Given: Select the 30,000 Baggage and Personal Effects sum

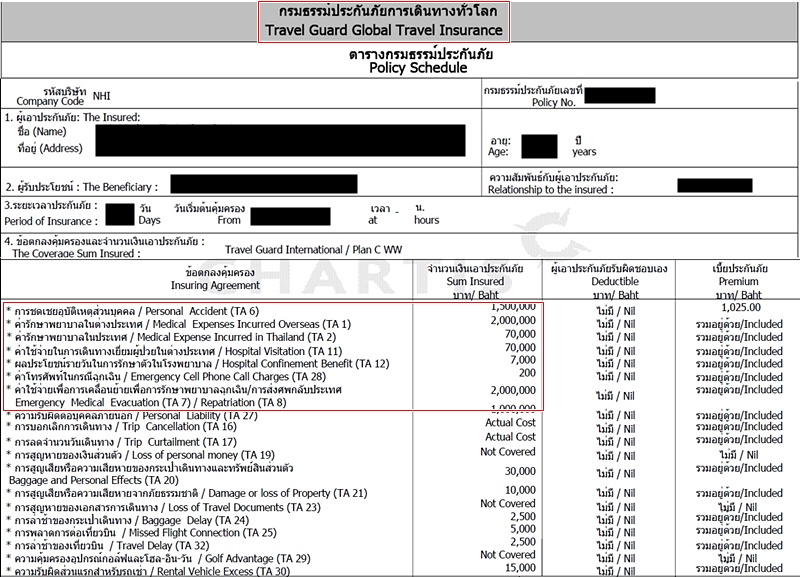Looking at the screenshot, I should (x=520, y=471).
